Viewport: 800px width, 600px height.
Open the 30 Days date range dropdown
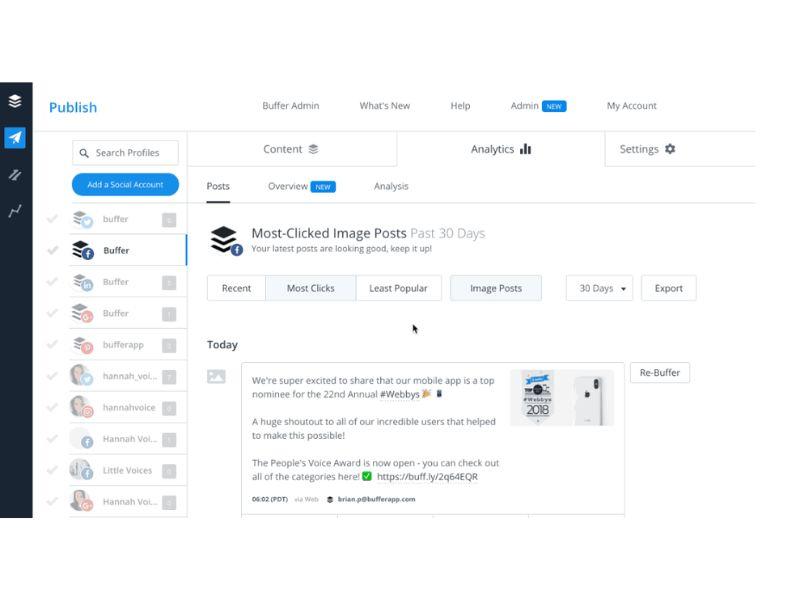click(599, 288)
